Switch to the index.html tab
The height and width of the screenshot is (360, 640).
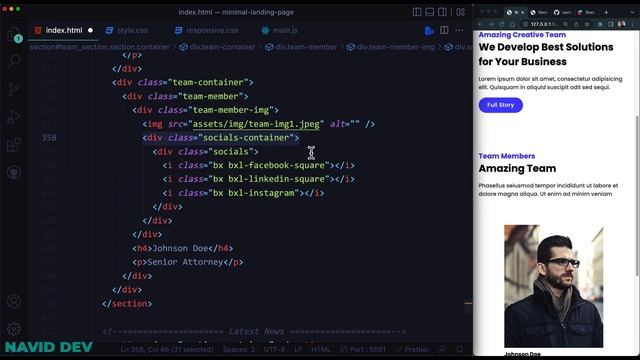point(63,30)
